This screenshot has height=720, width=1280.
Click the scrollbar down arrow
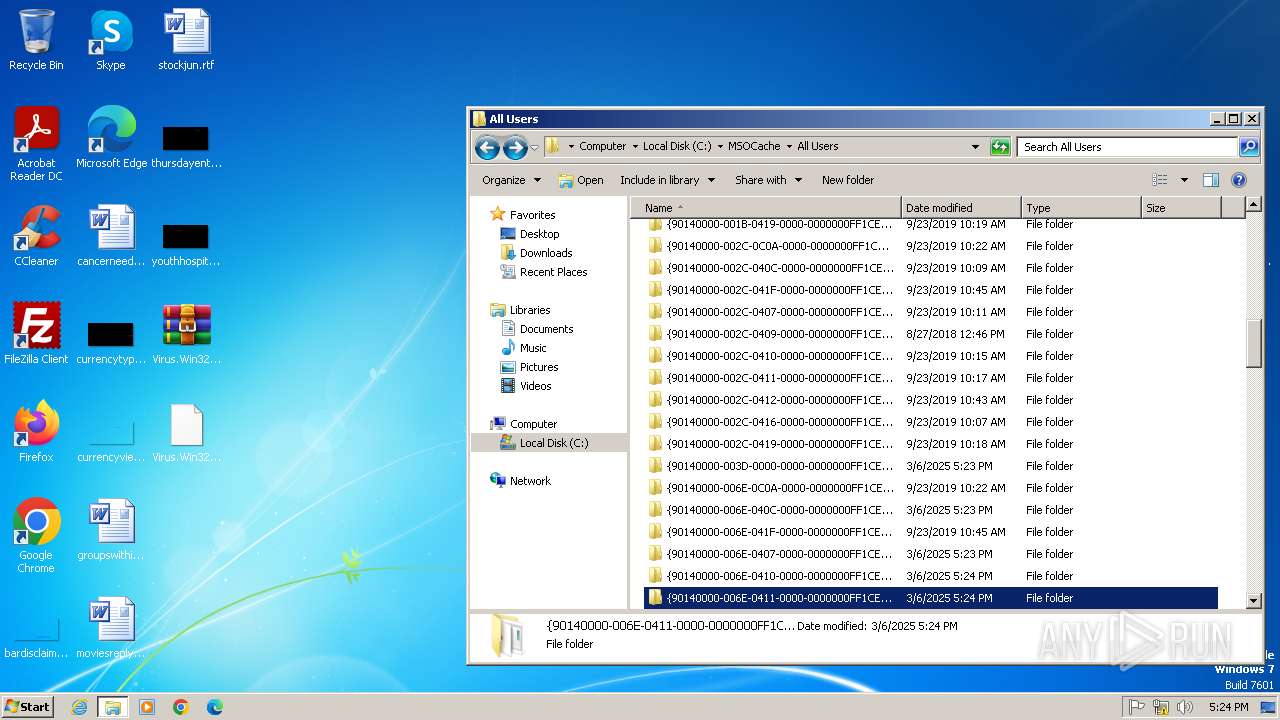pos(1254,600)
